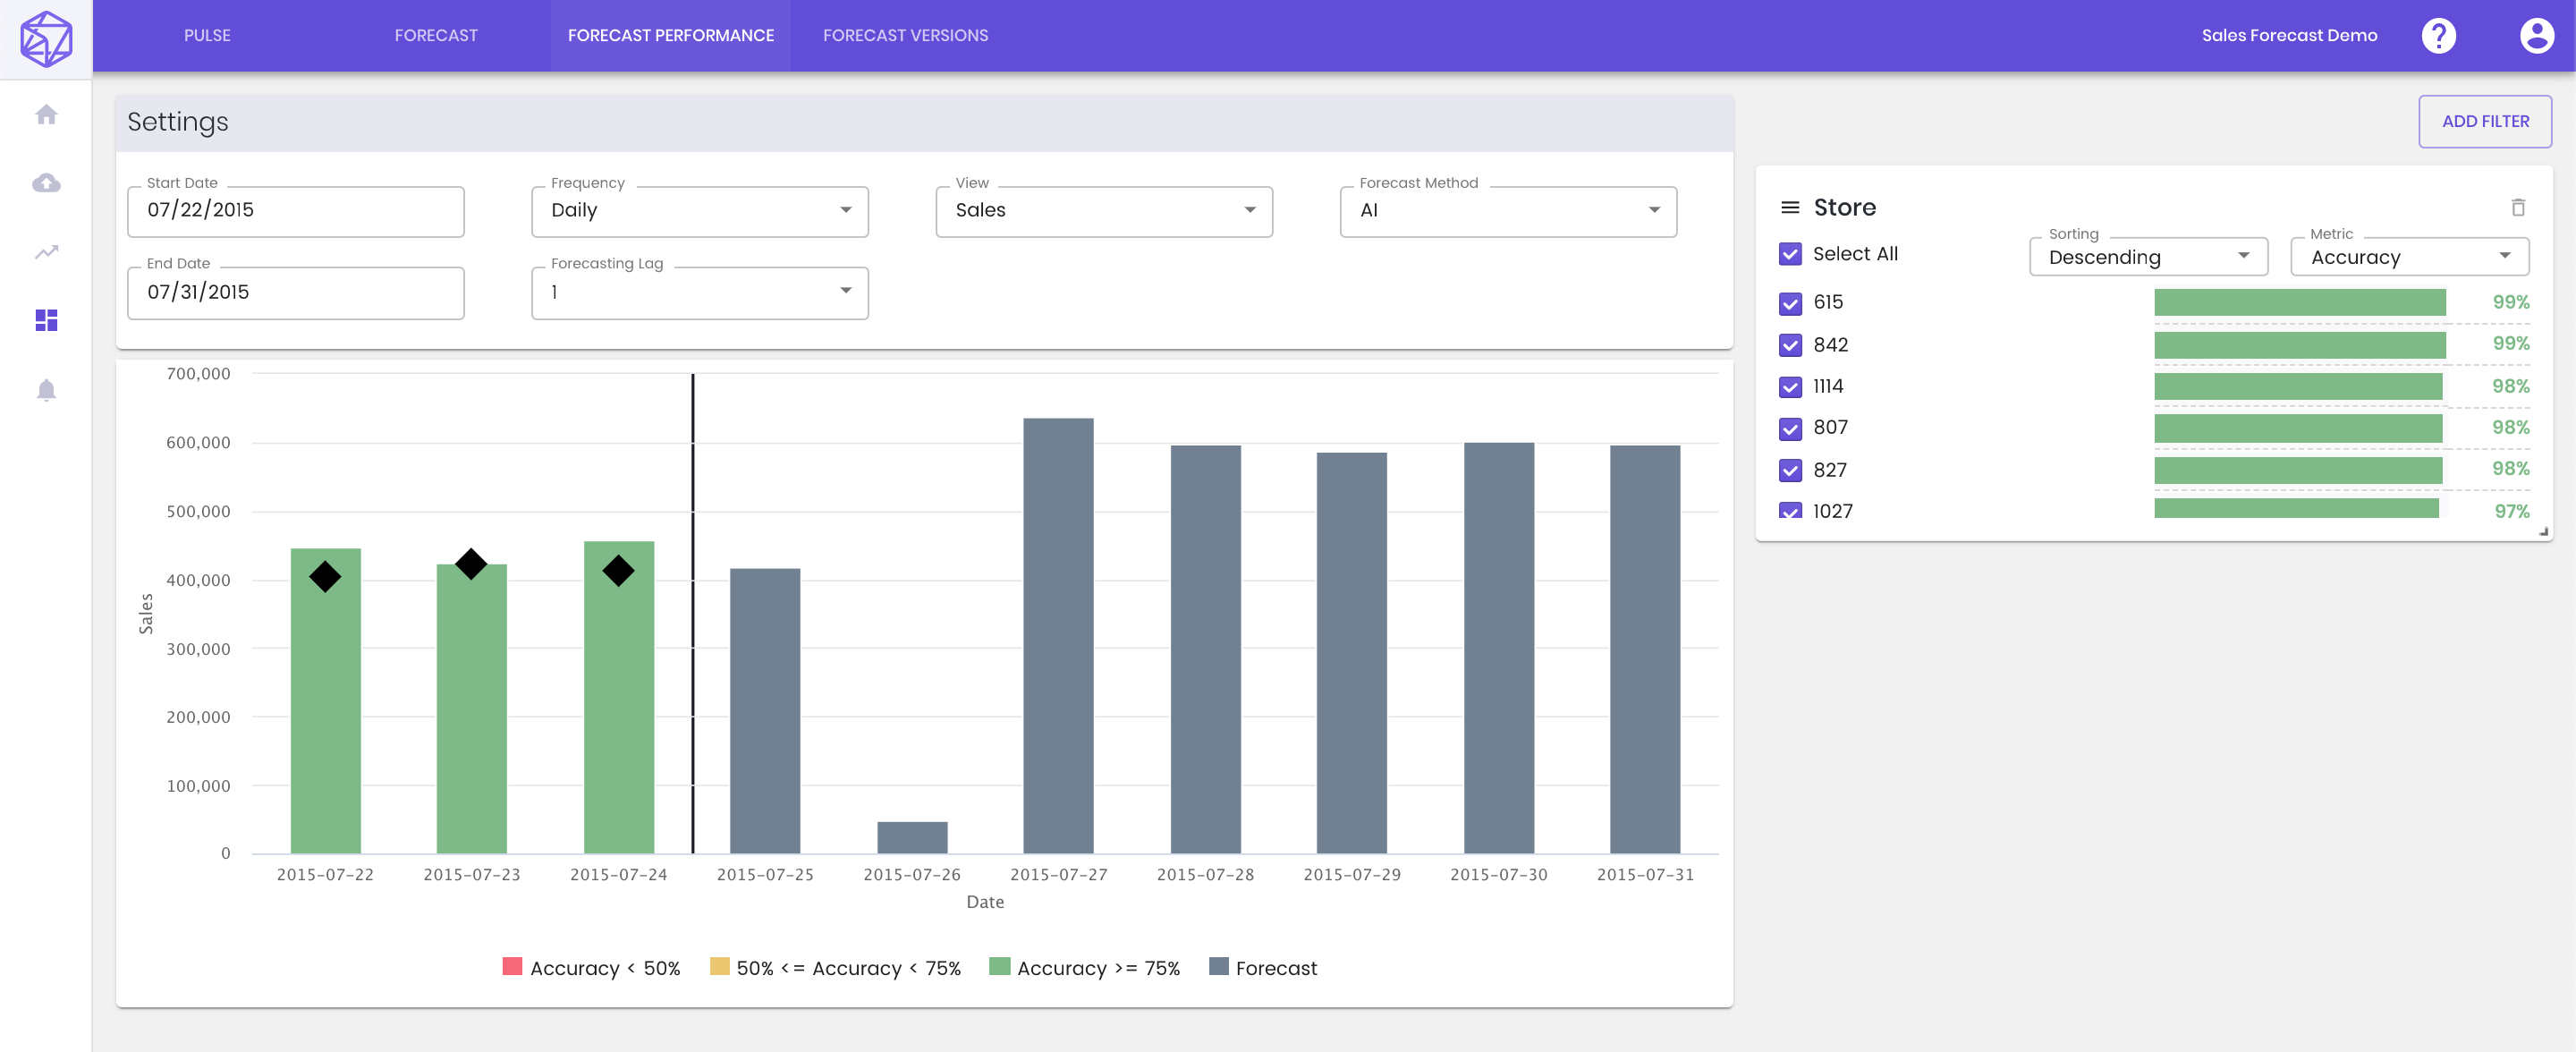Screen dimensions: 2576x1052
Task: Open the Metric dropdown set to Accuracy
Action: click(x=2409, y=257)
